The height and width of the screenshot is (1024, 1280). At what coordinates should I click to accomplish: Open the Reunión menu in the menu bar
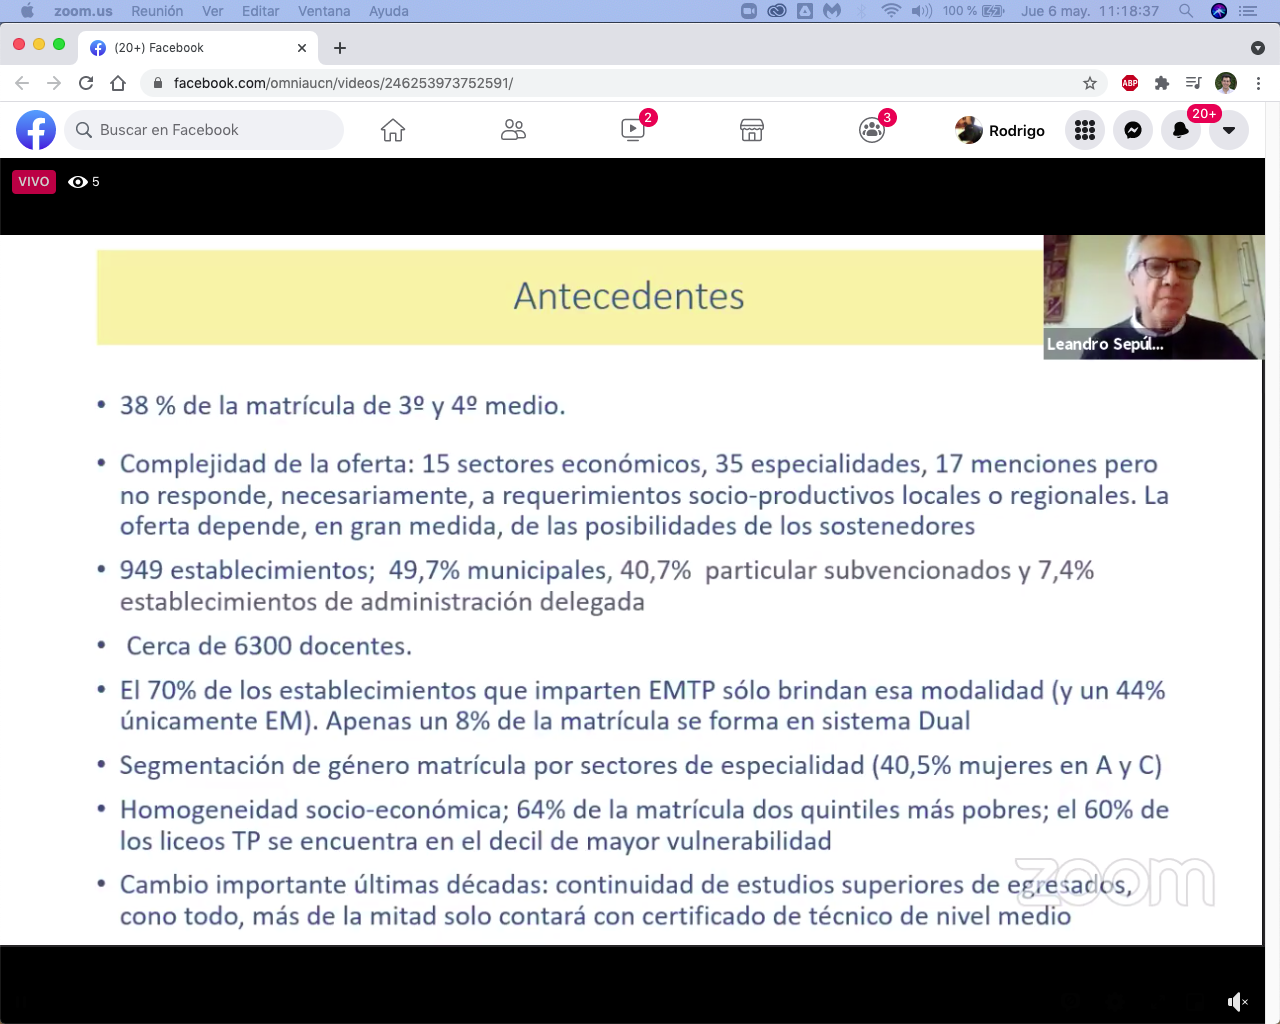click(x=157, y=11)
